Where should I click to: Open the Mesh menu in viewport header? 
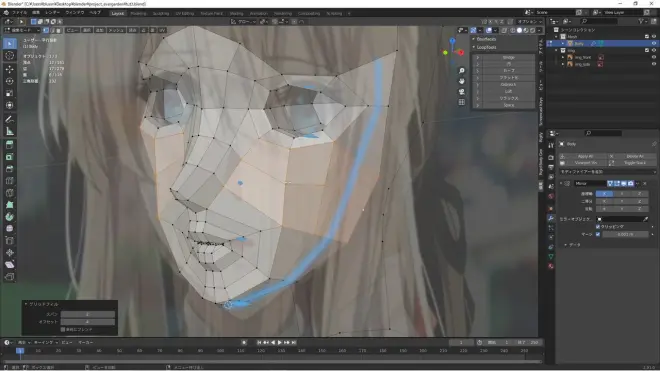tap(116, 30)
